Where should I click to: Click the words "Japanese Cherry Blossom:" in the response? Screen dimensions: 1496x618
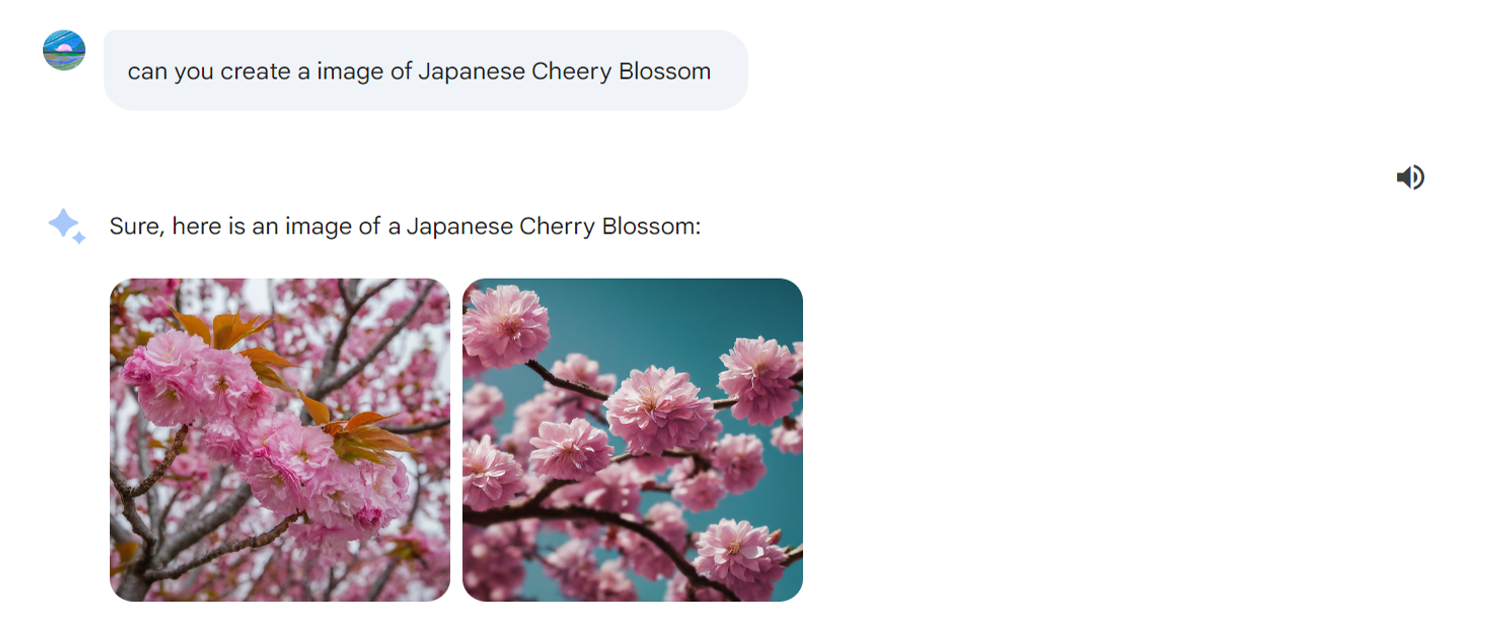(x=554, y=226)
